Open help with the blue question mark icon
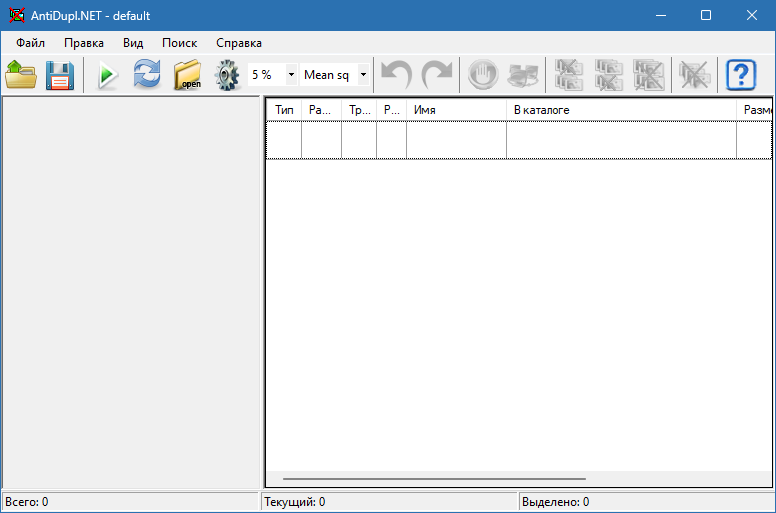The height and width of the screenshot is (513, 776). [741, 75]
